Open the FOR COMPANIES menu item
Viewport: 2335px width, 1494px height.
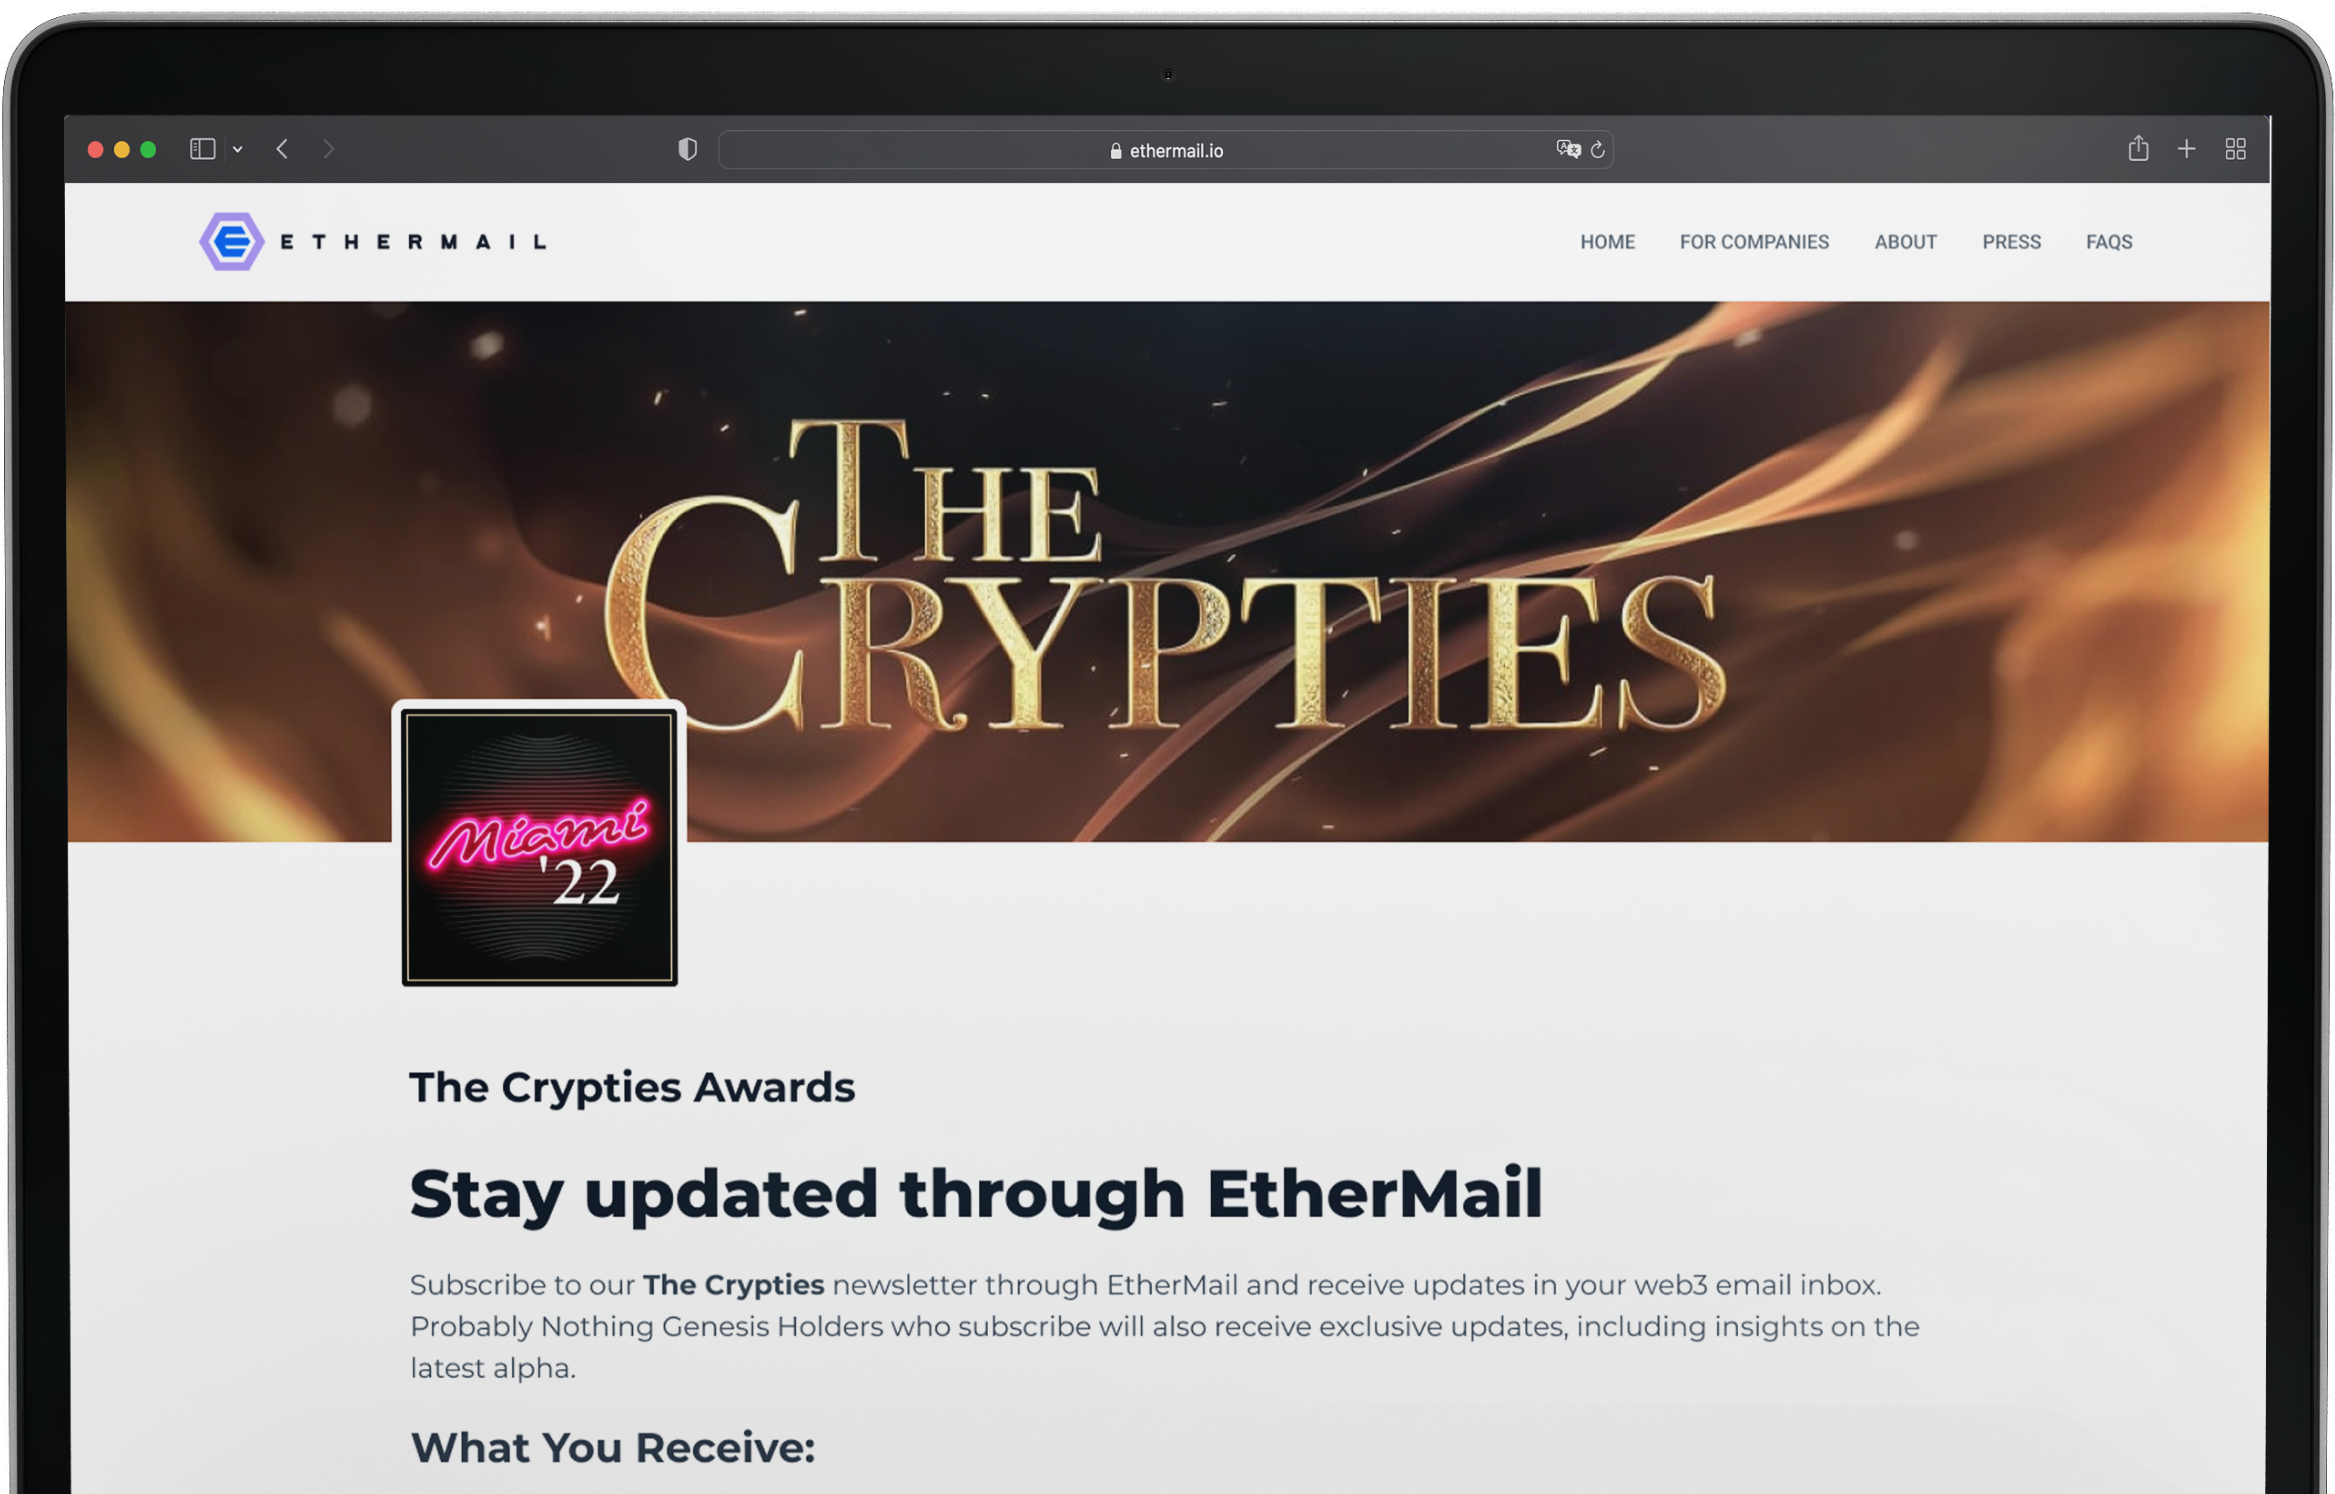[1754, 242]
